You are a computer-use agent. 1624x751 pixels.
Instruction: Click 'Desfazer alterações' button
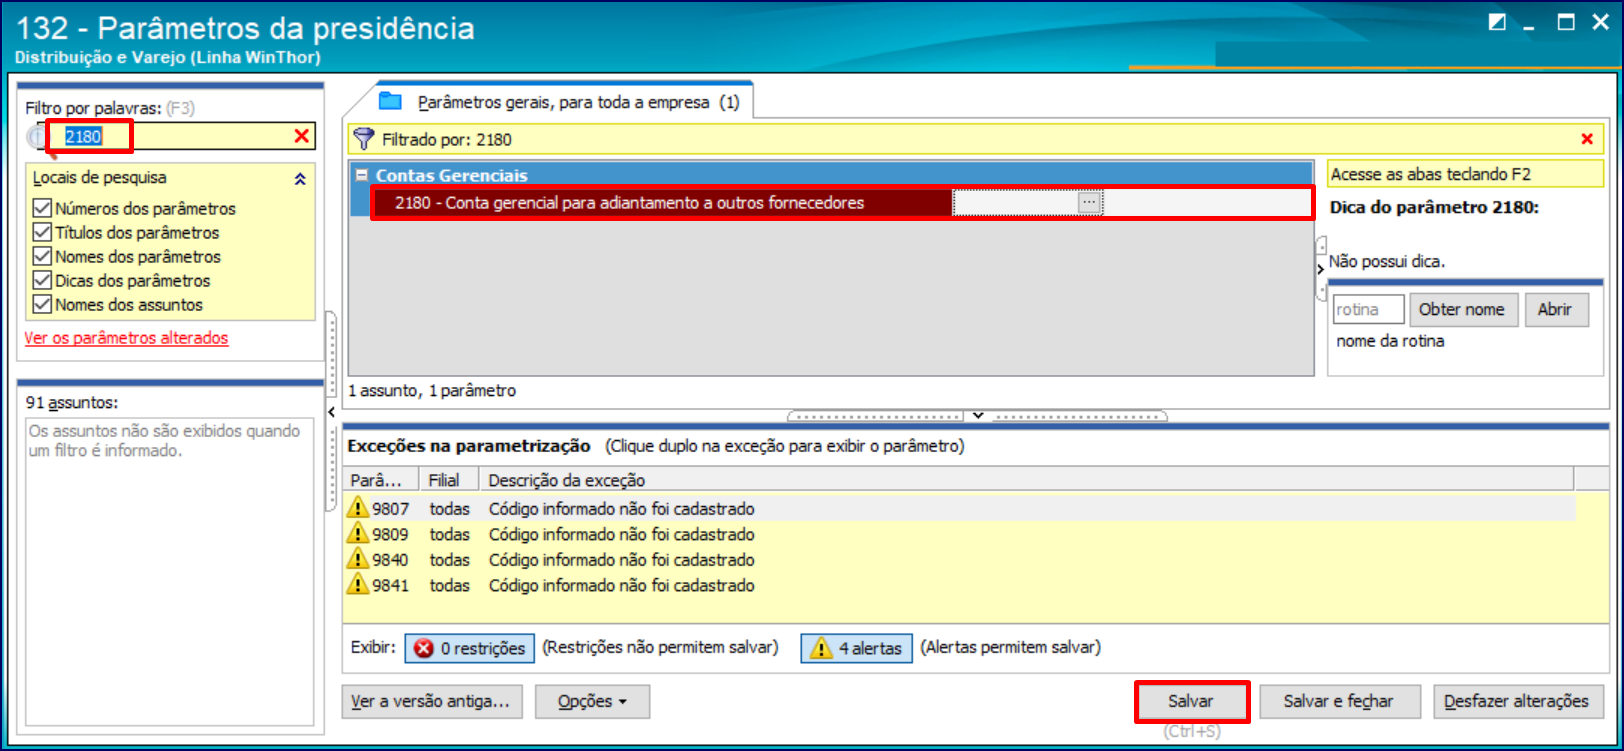[1517, 701]
